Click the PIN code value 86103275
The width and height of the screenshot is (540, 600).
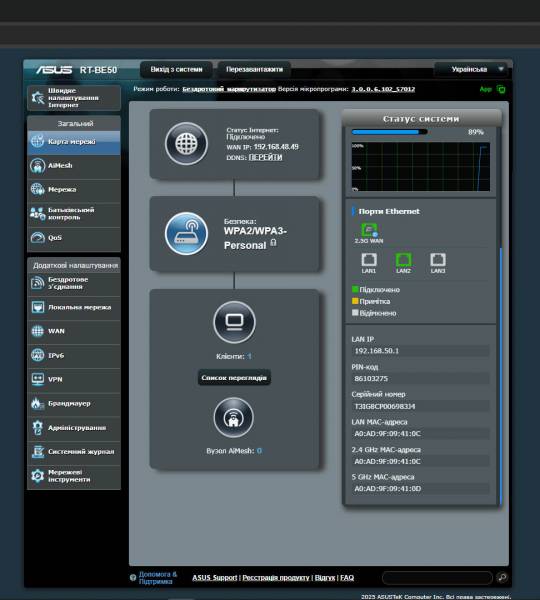(x=420, y=378)
